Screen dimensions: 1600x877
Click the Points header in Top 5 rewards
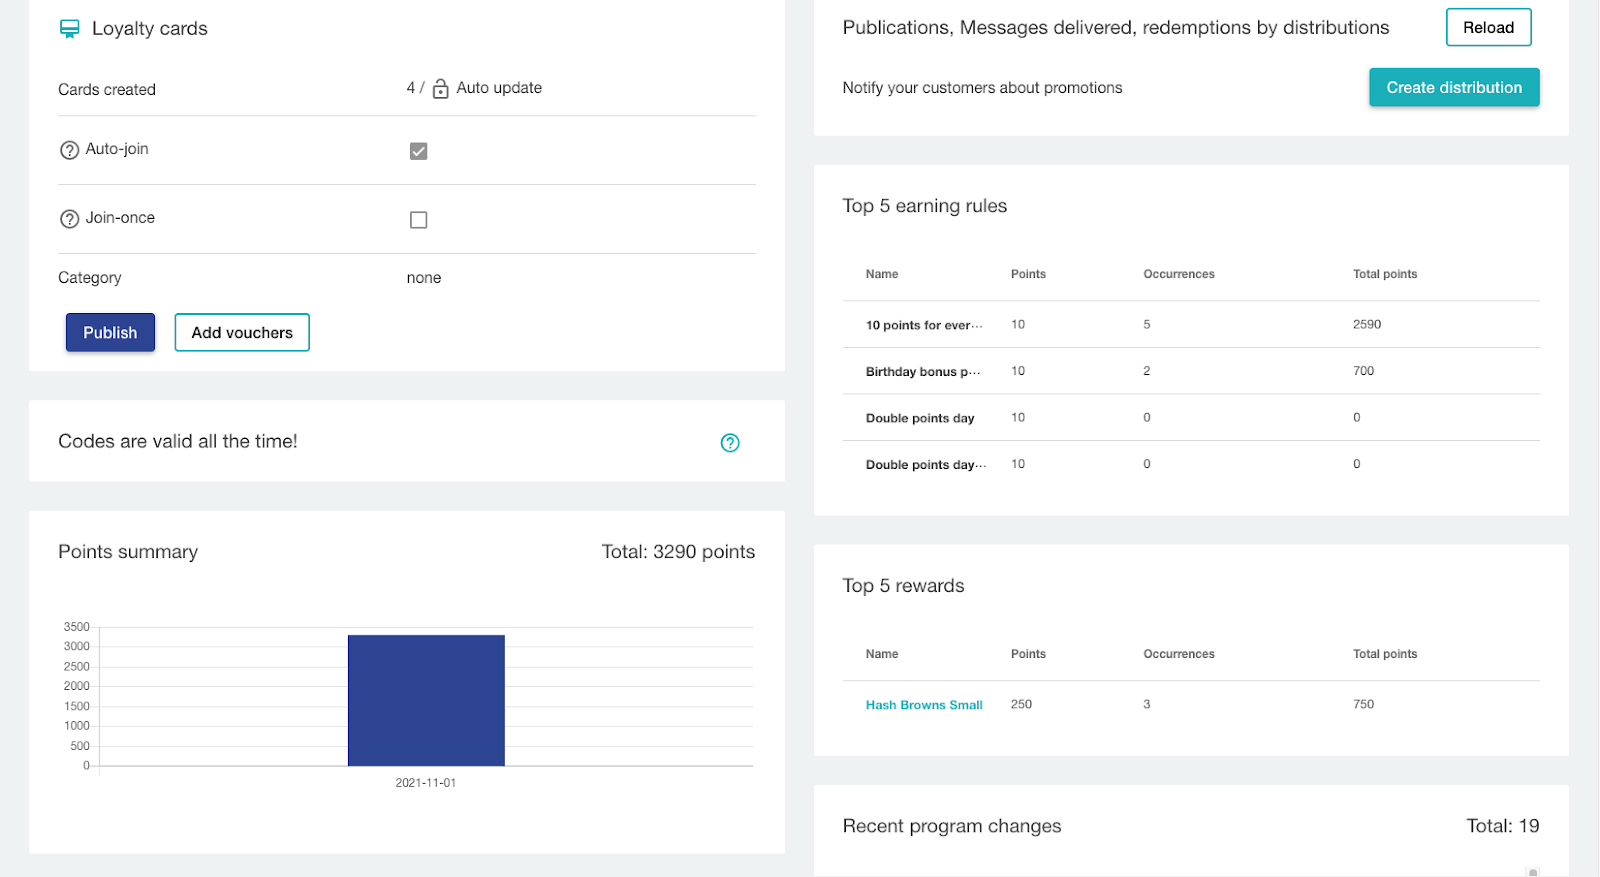[x=1027, y=654]
